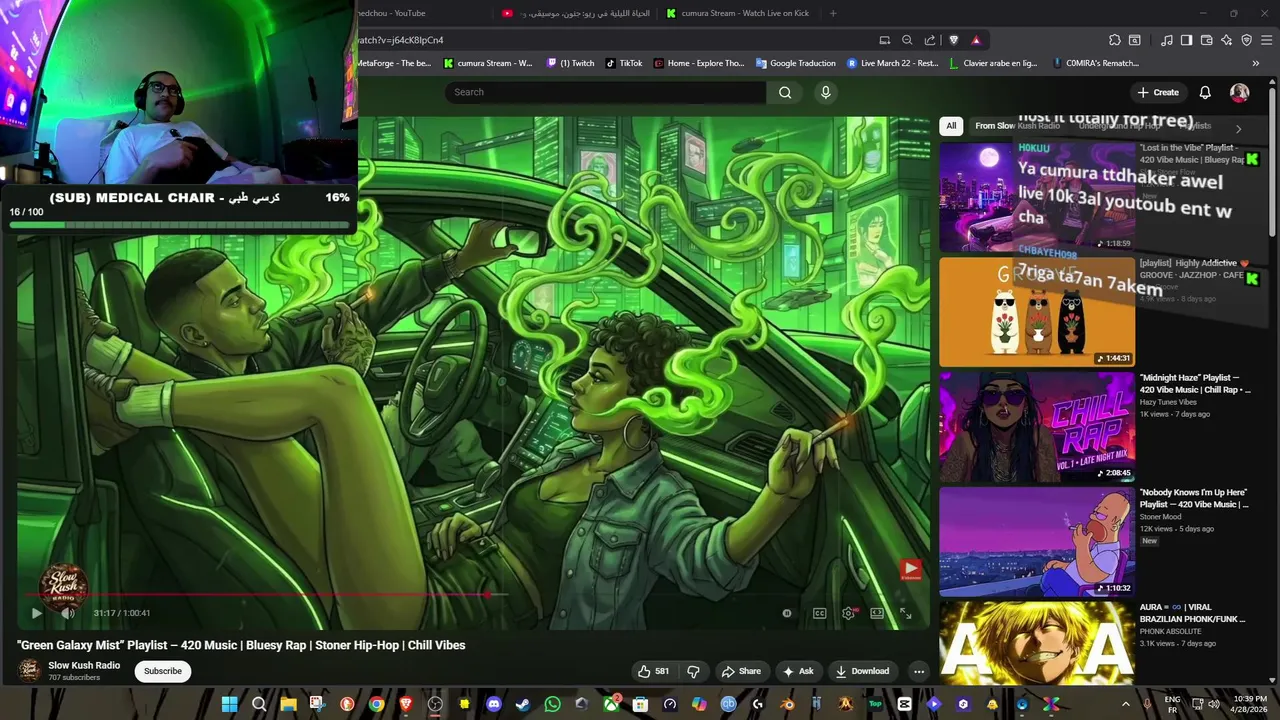Screen dimensions: 1280x720
Task: Switch to the Arabic-titled YouTube tab
Action: point(578,13)
